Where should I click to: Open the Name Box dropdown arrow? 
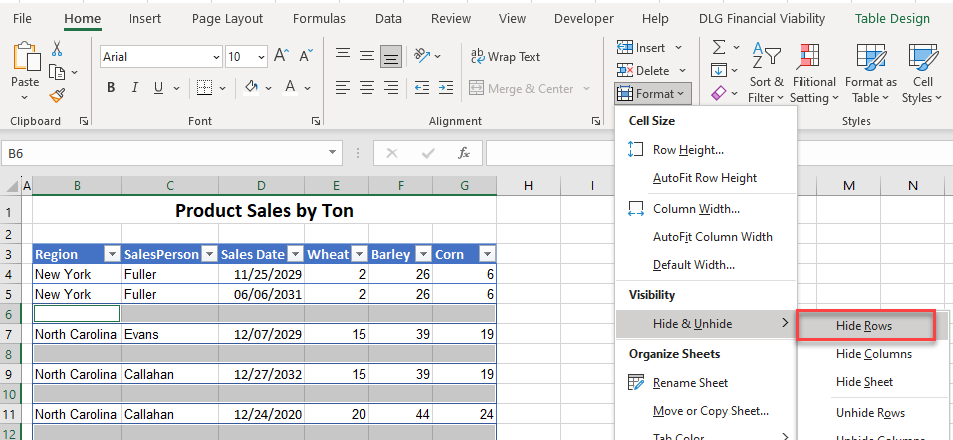(333, 153)
